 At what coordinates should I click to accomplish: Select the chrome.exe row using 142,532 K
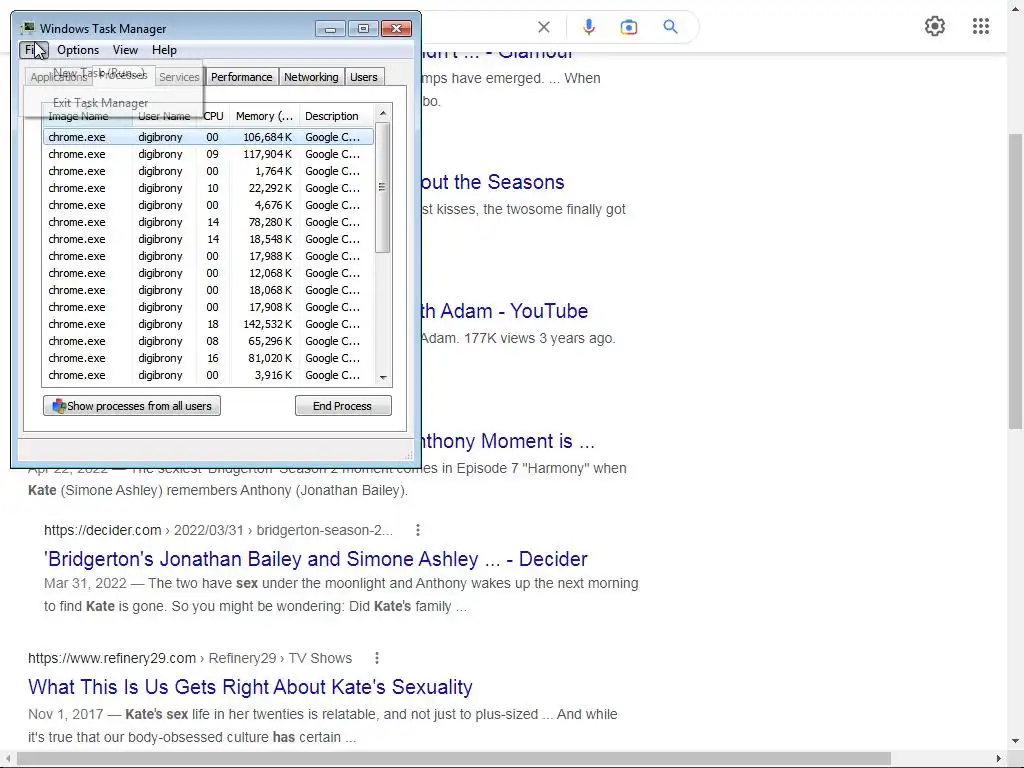point(208,324)
